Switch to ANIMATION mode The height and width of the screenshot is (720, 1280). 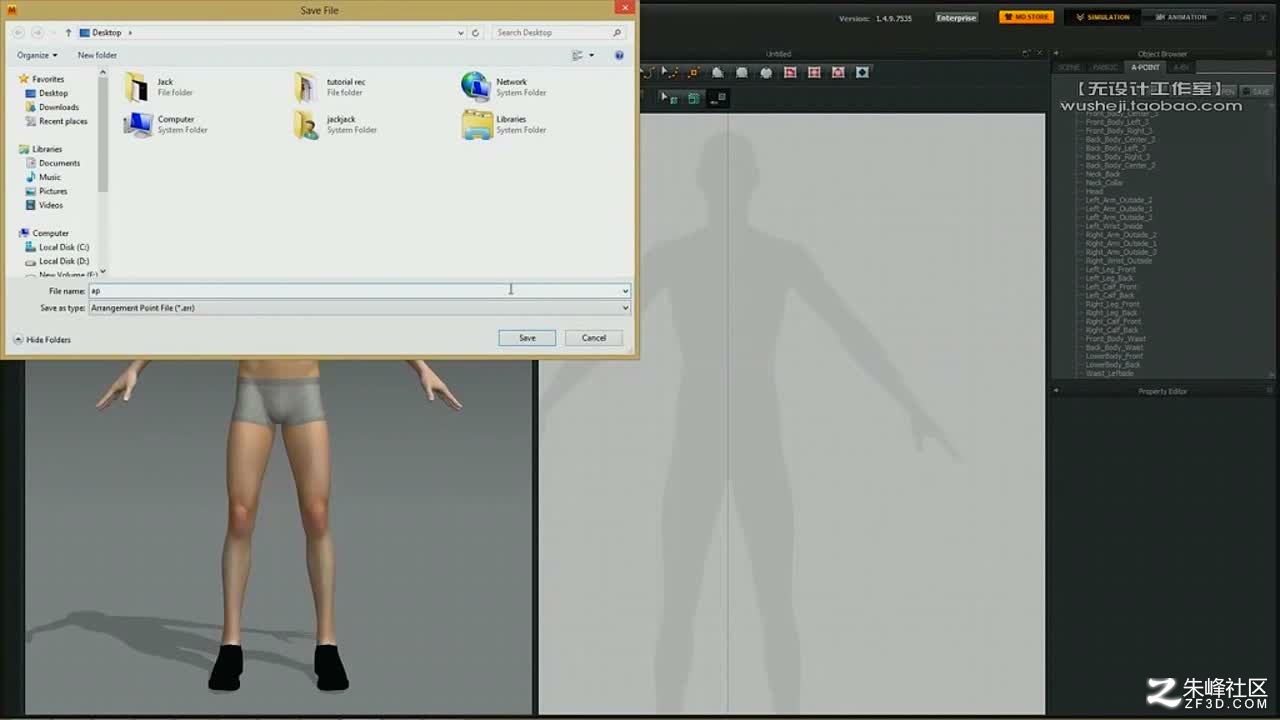coord(1180,17)
